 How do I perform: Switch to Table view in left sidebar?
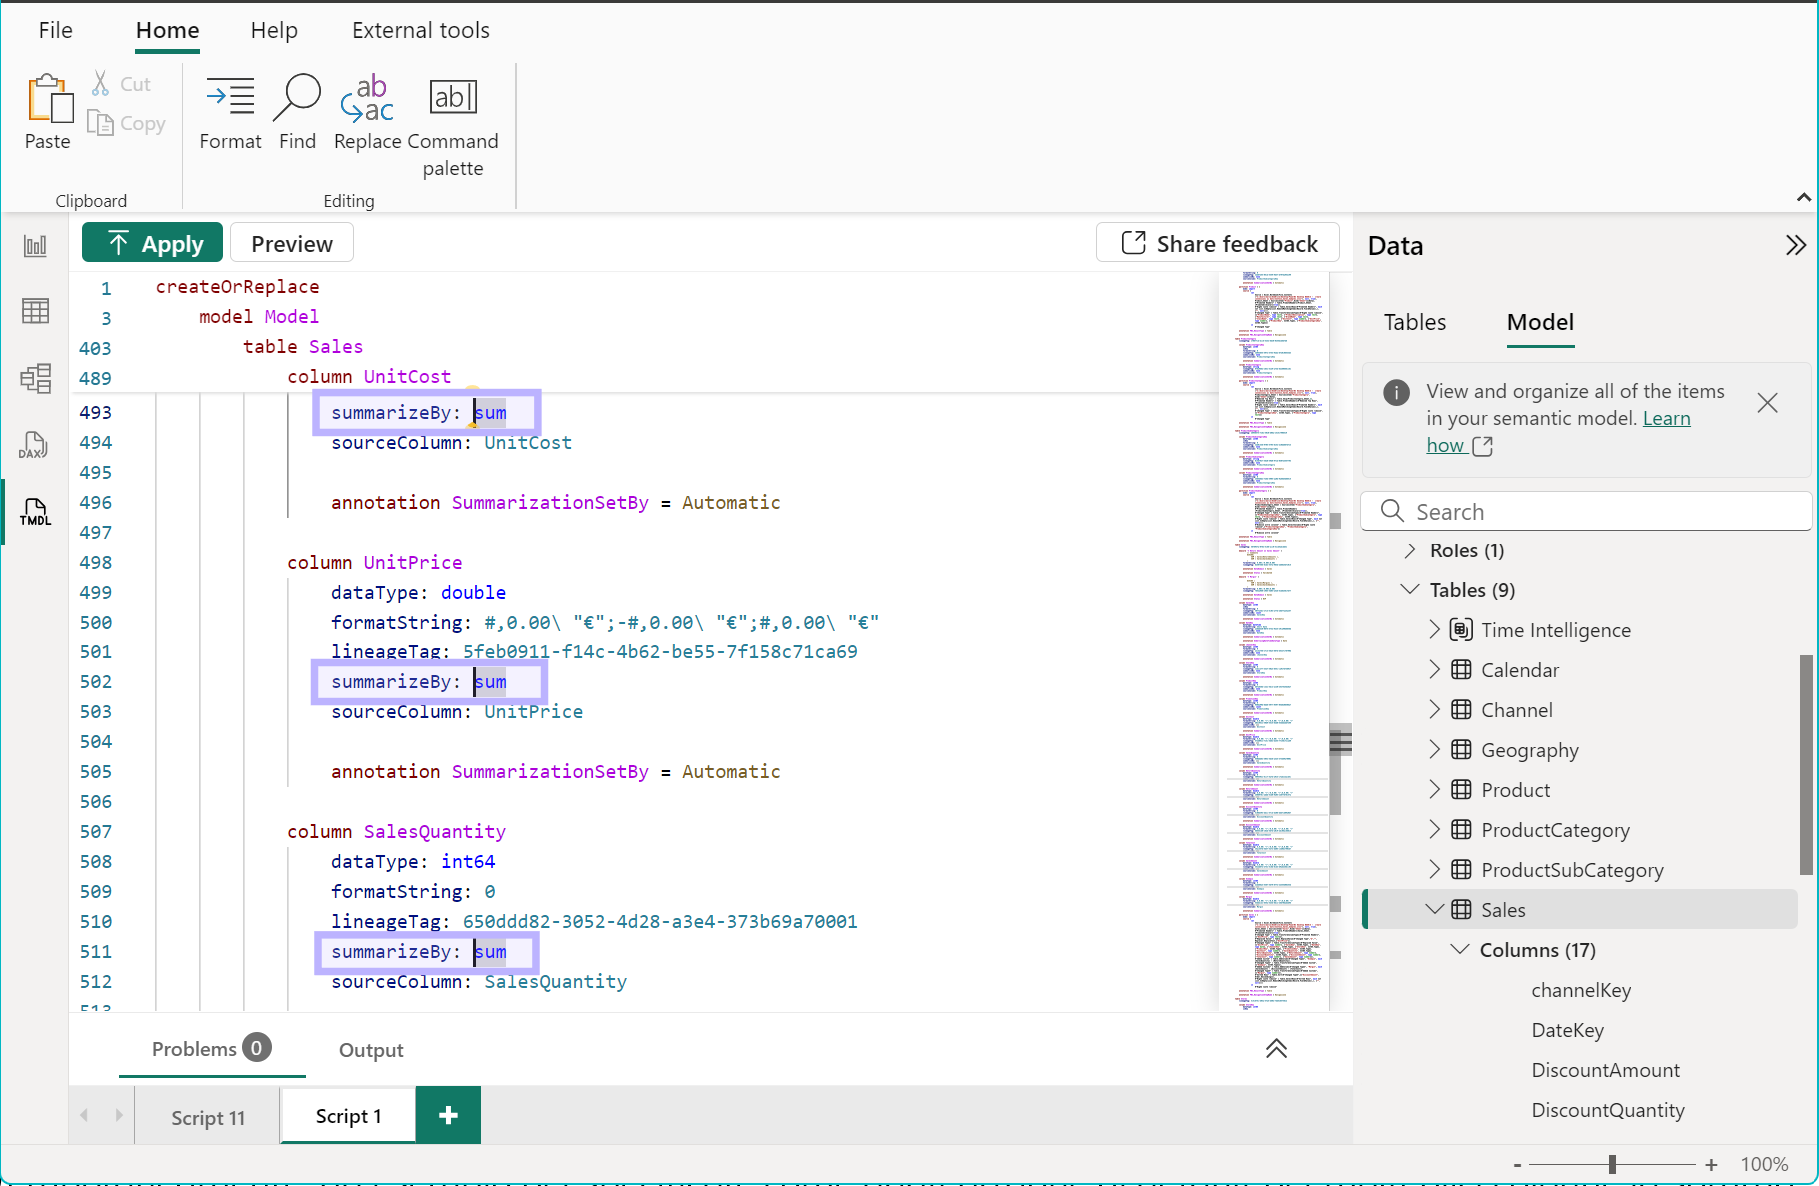click(35, 311)
